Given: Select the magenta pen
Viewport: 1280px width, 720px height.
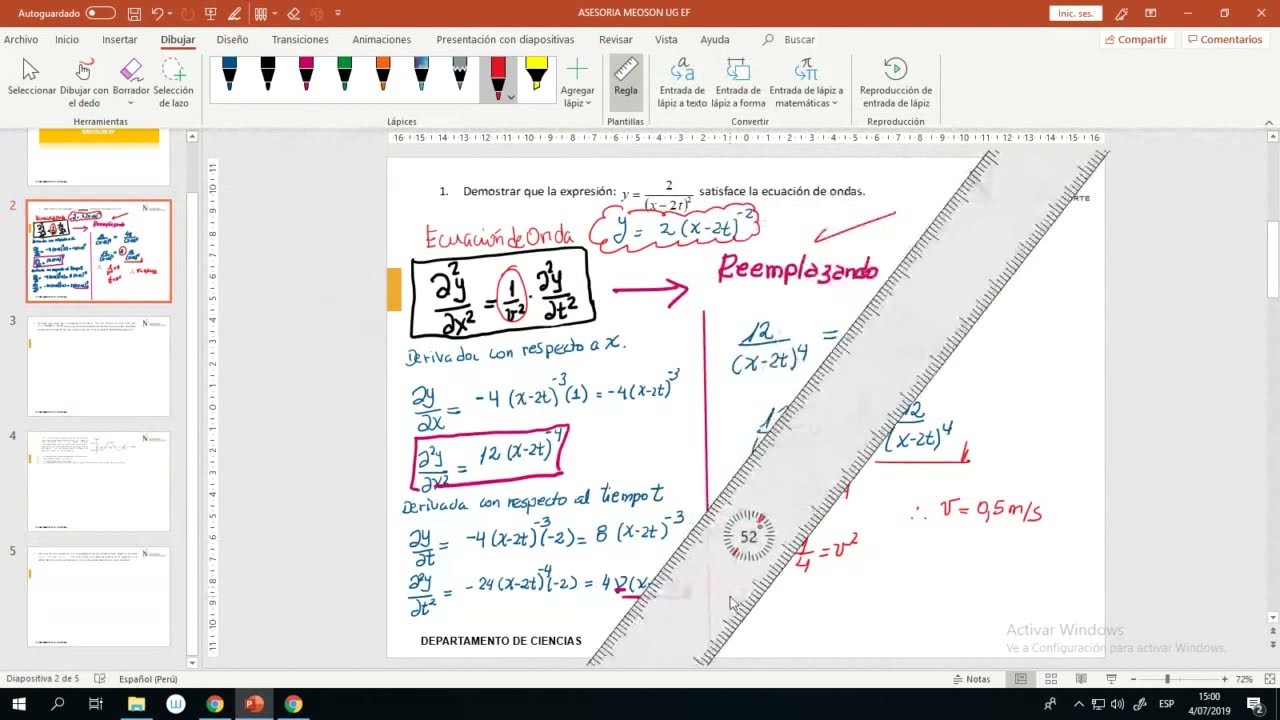Looking at the screenshot, I should [x=306, y=75].
